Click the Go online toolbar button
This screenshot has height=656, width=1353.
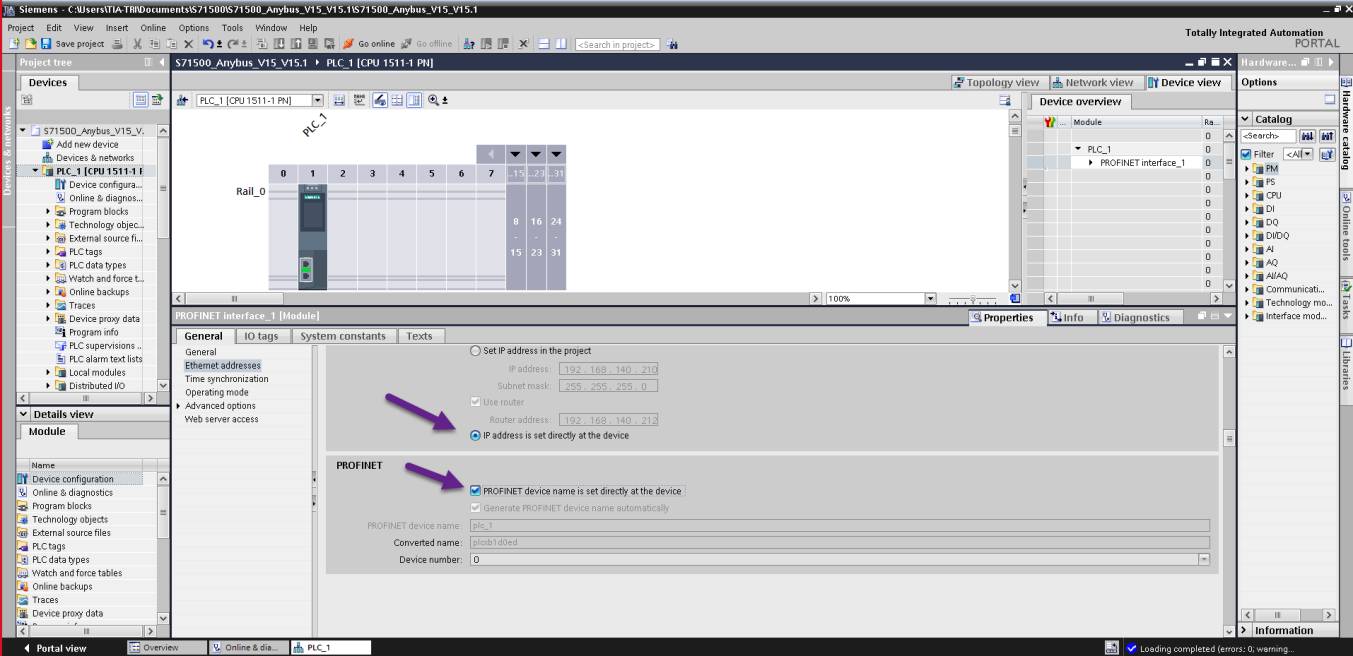(x=375, y=44)
